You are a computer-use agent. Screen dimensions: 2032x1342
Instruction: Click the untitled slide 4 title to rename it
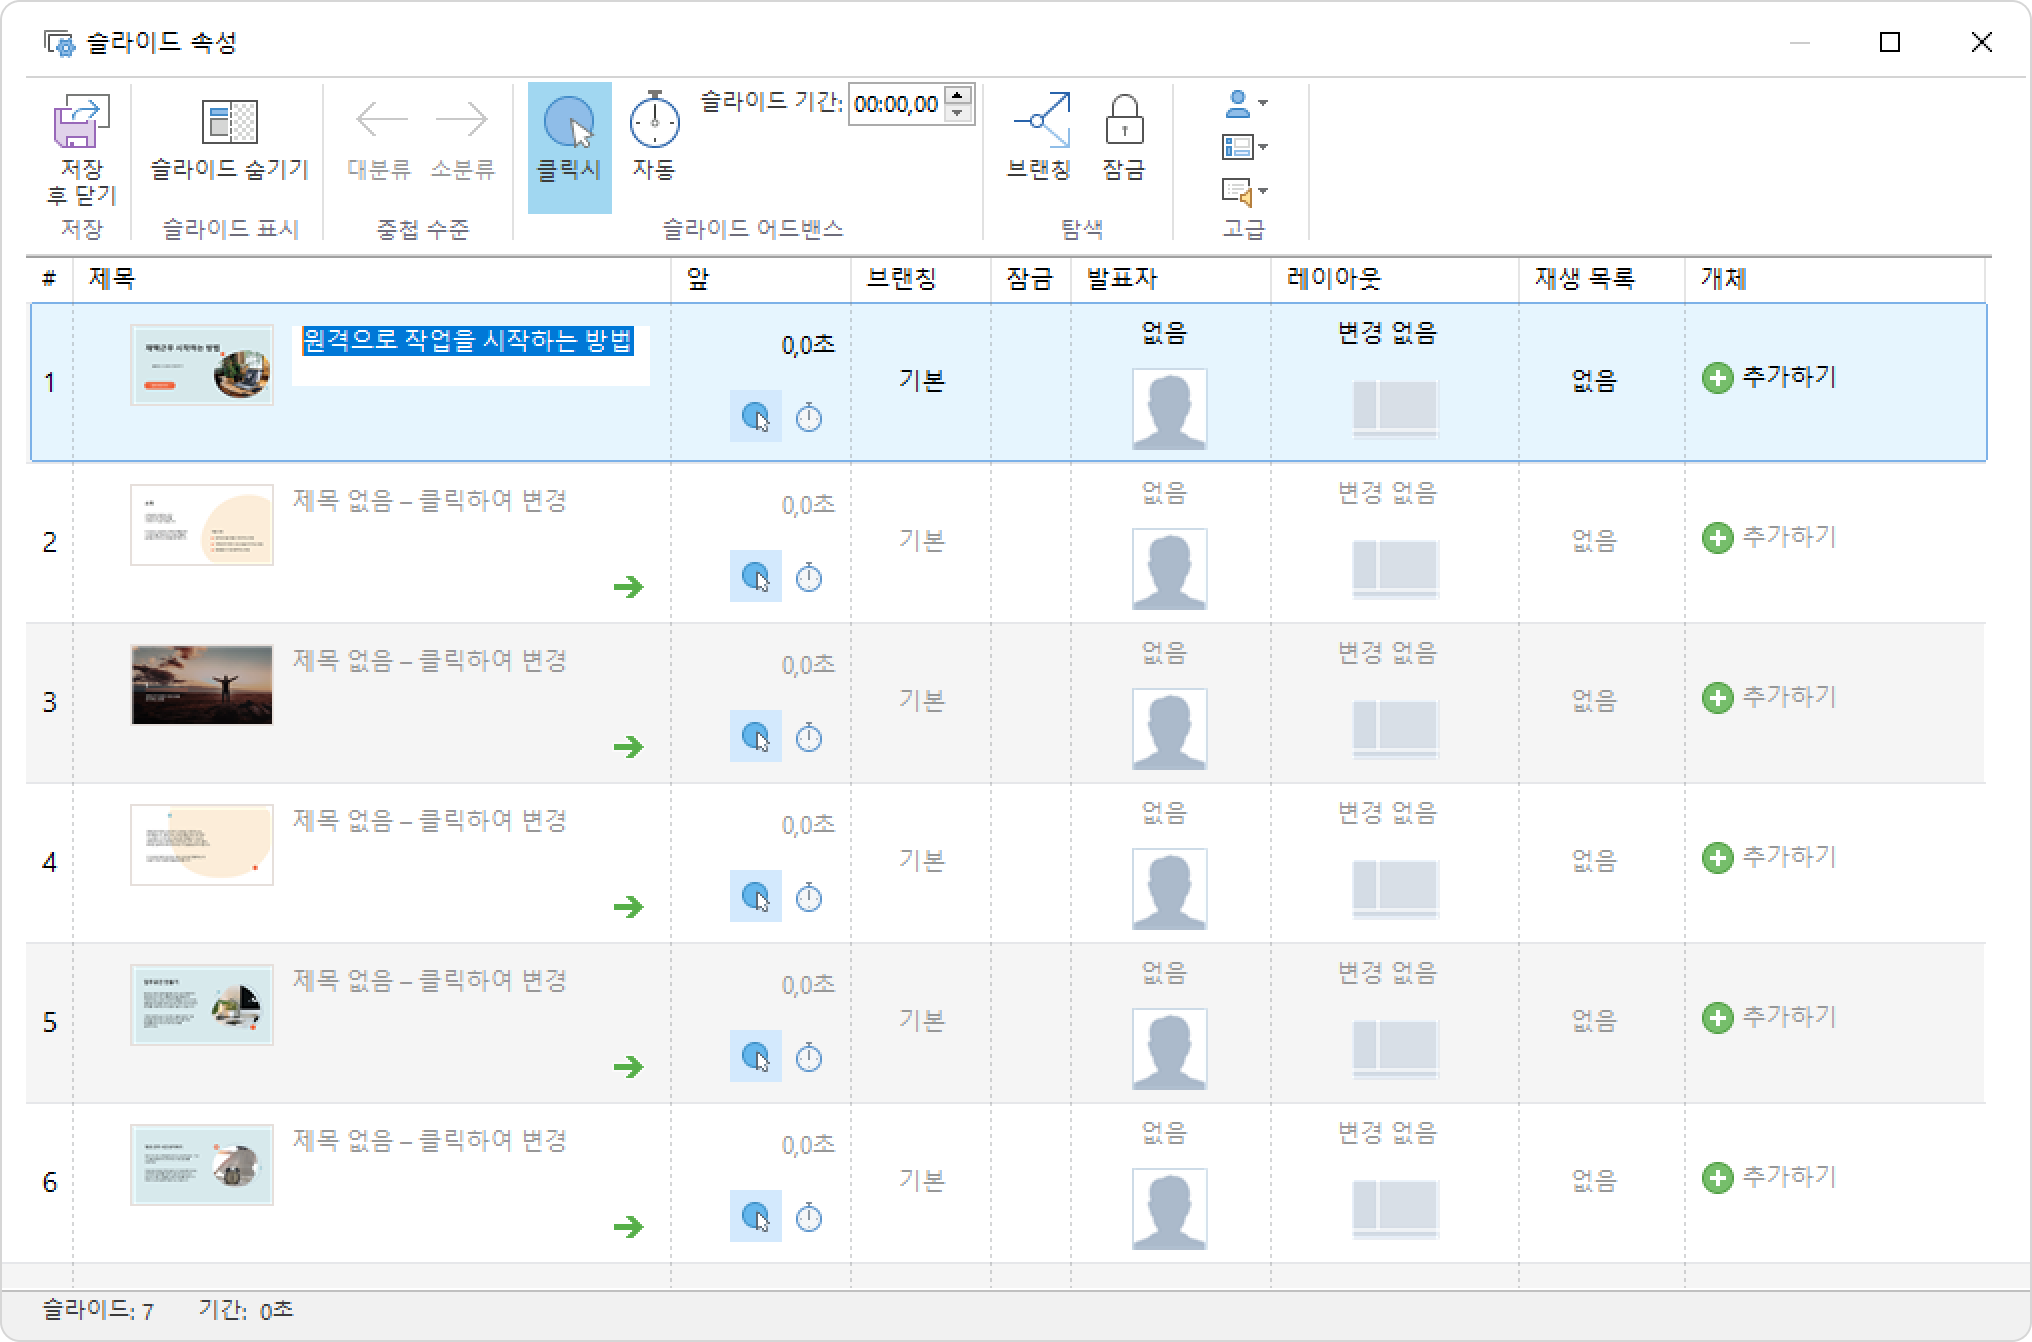(x=429, y=821)
